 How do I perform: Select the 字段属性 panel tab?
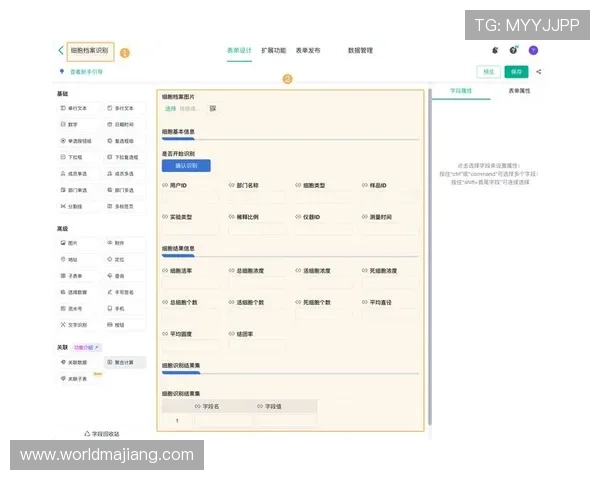pos(461,91)
